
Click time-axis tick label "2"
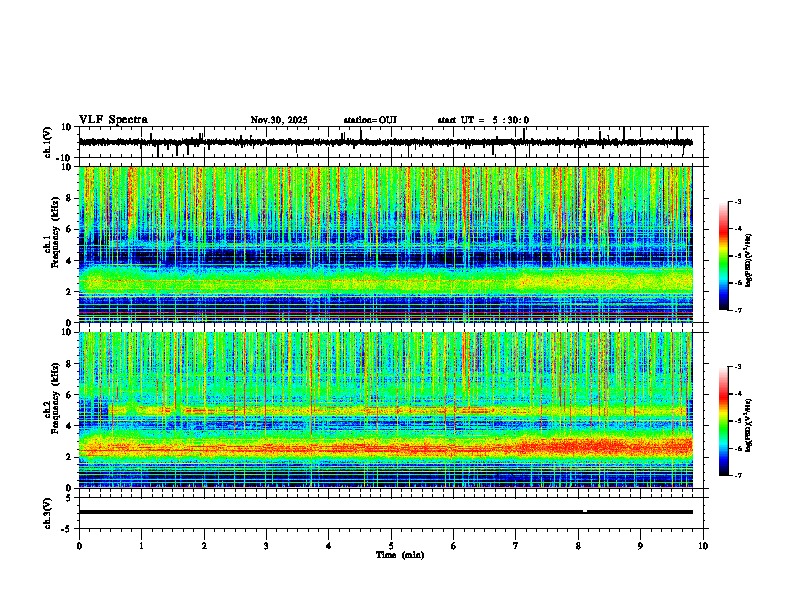204,546
